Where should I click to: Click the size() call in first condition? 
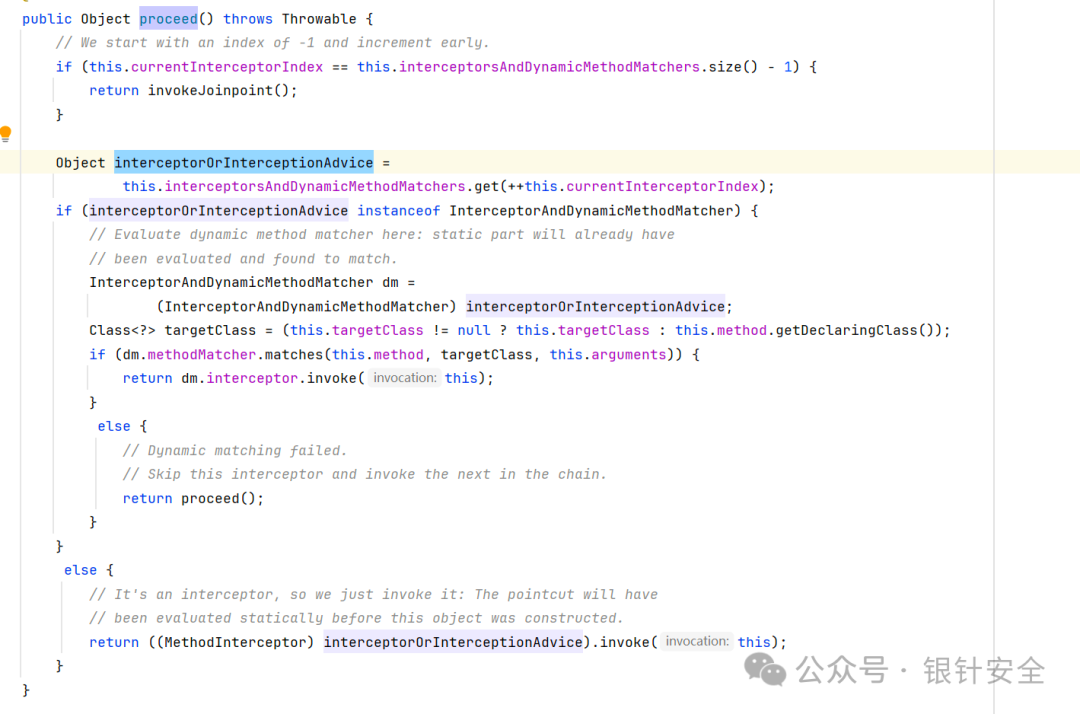tap(733, 67)
